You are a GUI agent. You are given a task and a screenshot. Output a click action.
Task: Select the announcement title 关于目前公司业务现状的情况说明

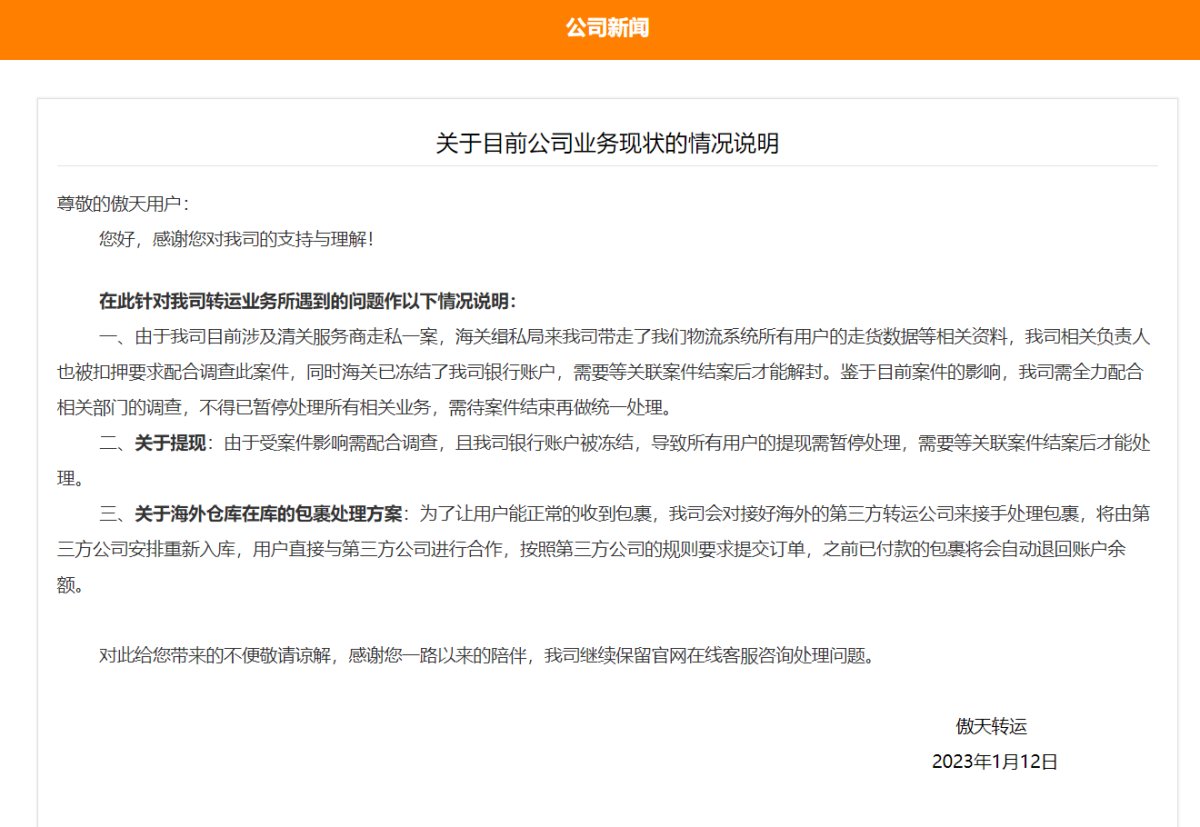click(x=600, y=143)
